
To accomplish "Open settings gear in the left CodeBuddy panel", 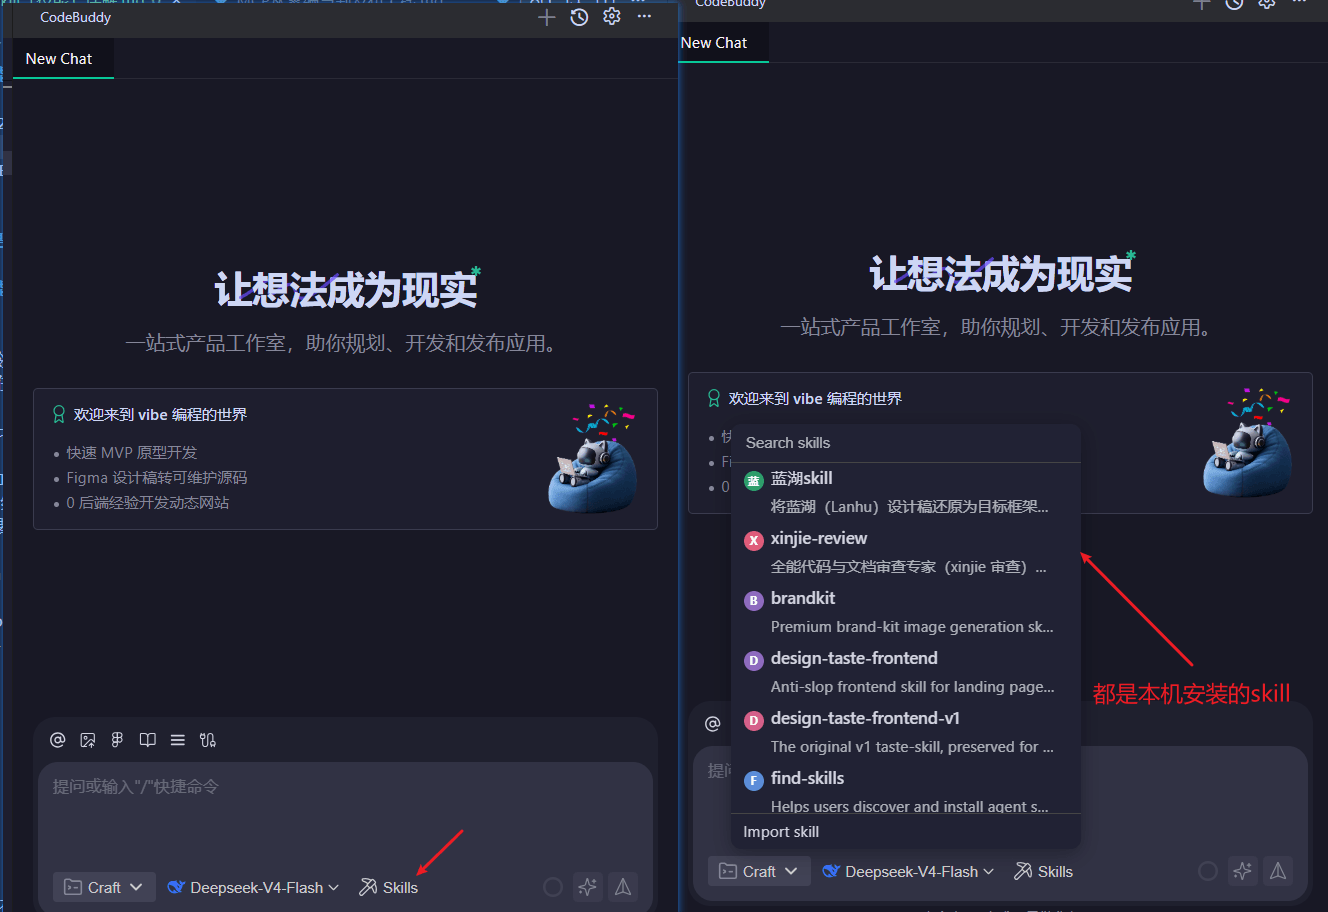I will (612, 17).
